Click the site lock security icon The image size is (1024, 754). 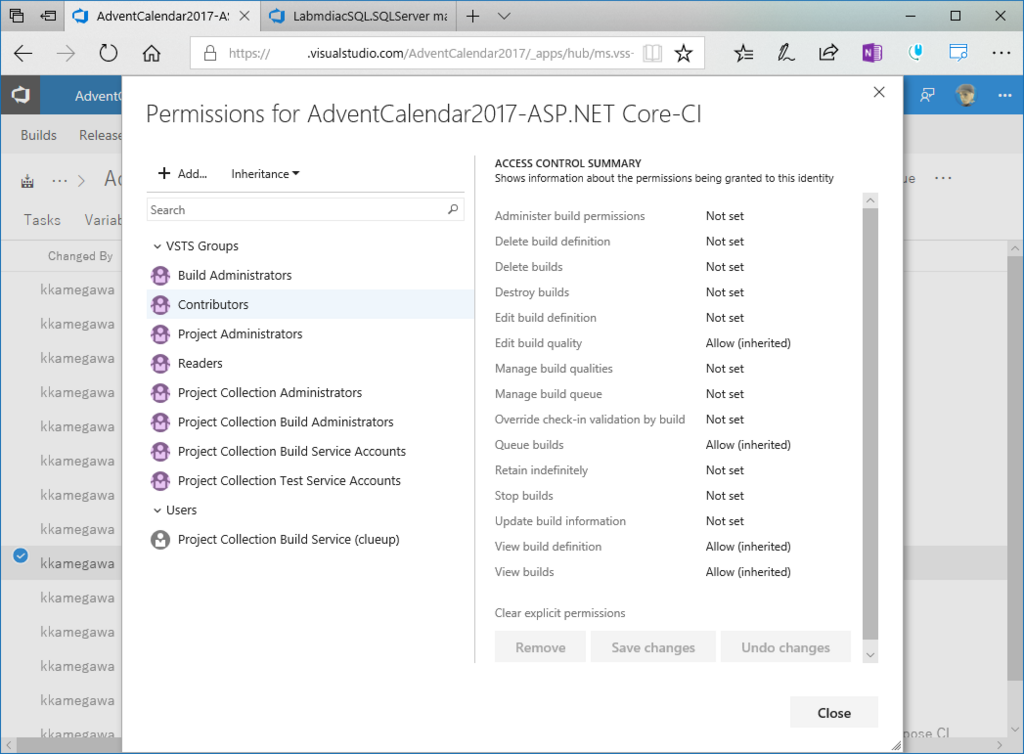click(210, 53)
